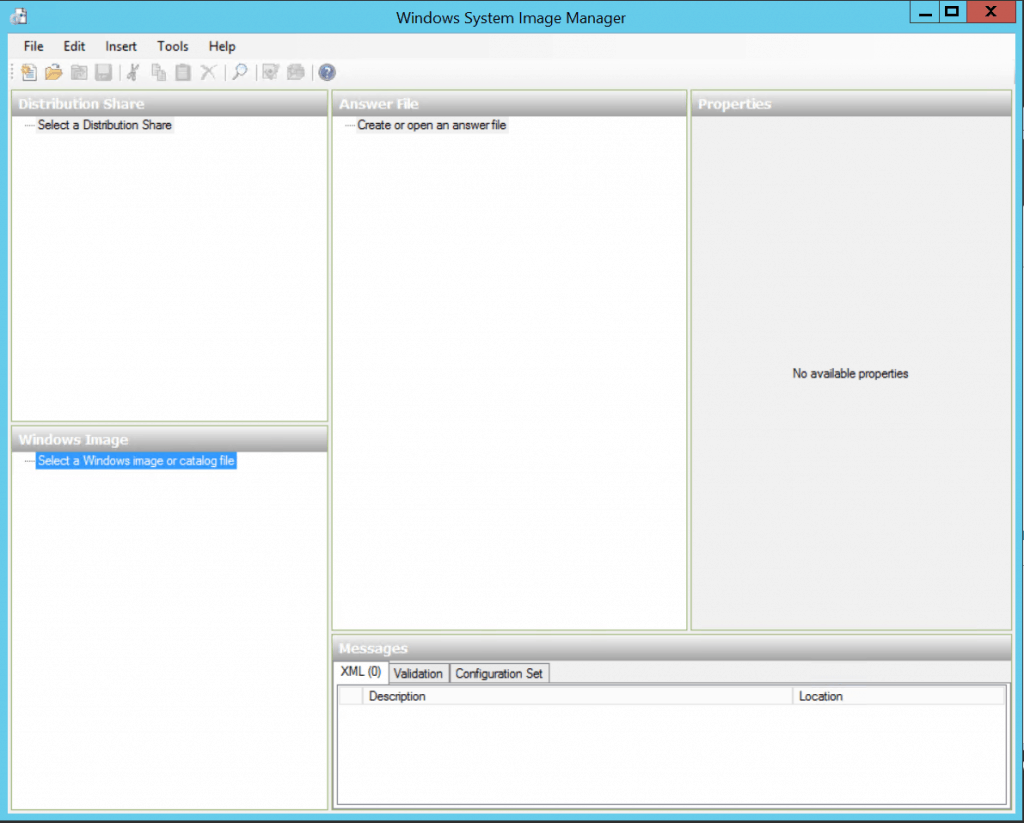This screenshot has height=823, width=1024.
Task: Click the Properties pane header
Action: (851, 104)
